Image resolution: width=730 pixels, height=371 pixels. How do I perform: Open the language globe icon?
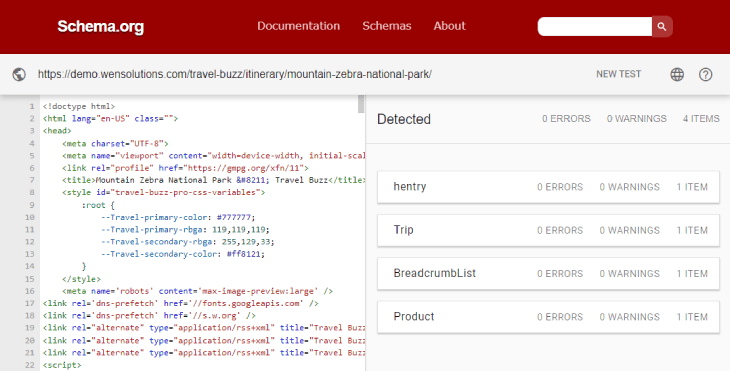click(677, 74)
